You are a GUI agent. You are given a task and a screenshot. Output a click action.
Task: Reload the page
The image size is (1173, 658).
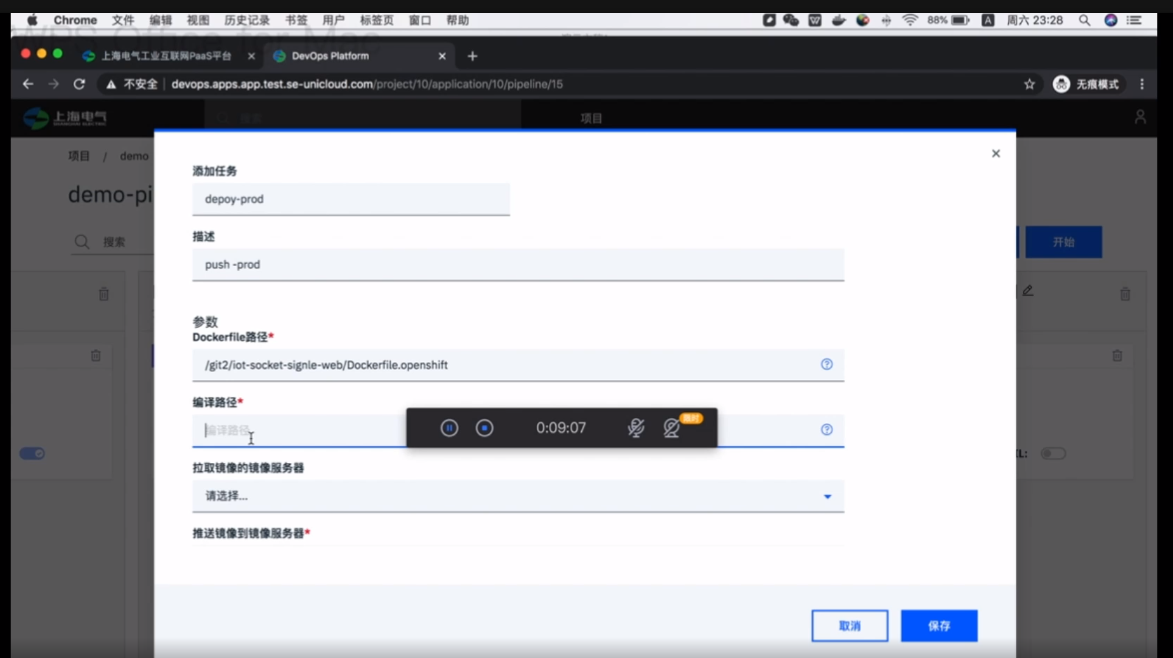[79, 84]
